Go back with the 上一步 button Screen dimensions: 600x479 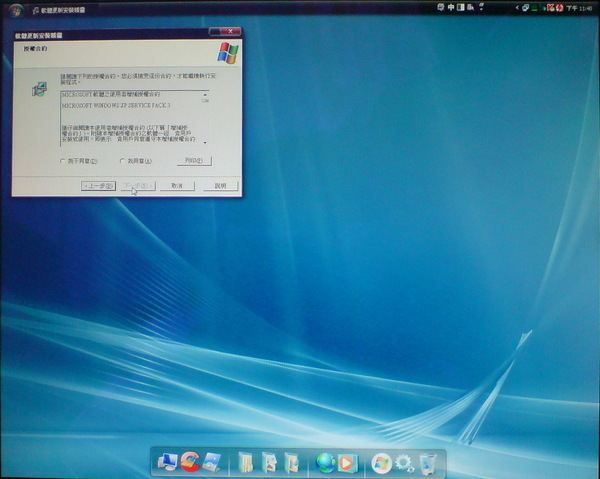point(98,186)
